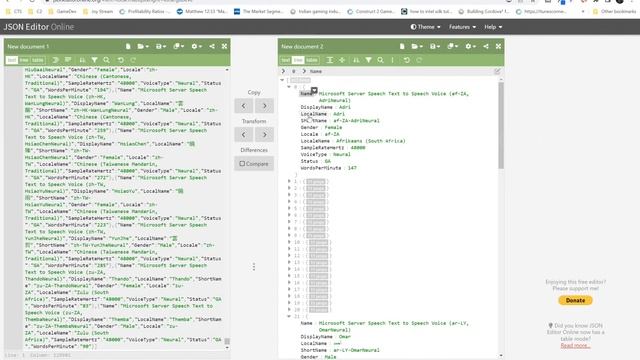Expand tree item 10
Screen dimensions: 640x360
coord(289,242)
